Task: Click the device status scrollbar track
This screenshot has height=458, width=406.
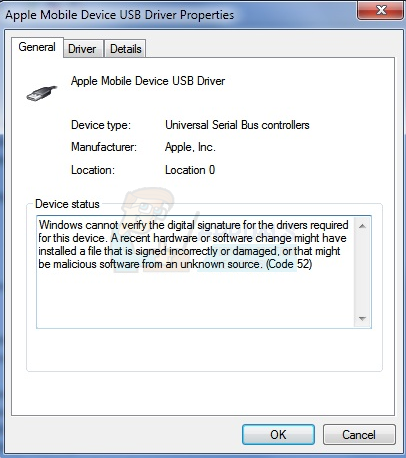Action: 362,273
